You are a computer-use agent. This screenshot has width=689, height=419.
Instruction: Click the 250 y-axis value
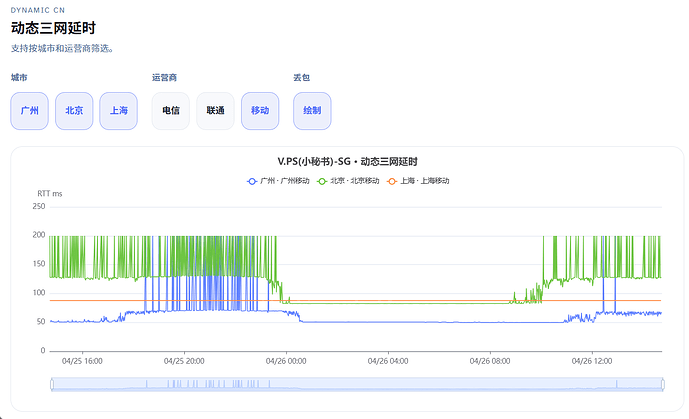click(39, 206)
